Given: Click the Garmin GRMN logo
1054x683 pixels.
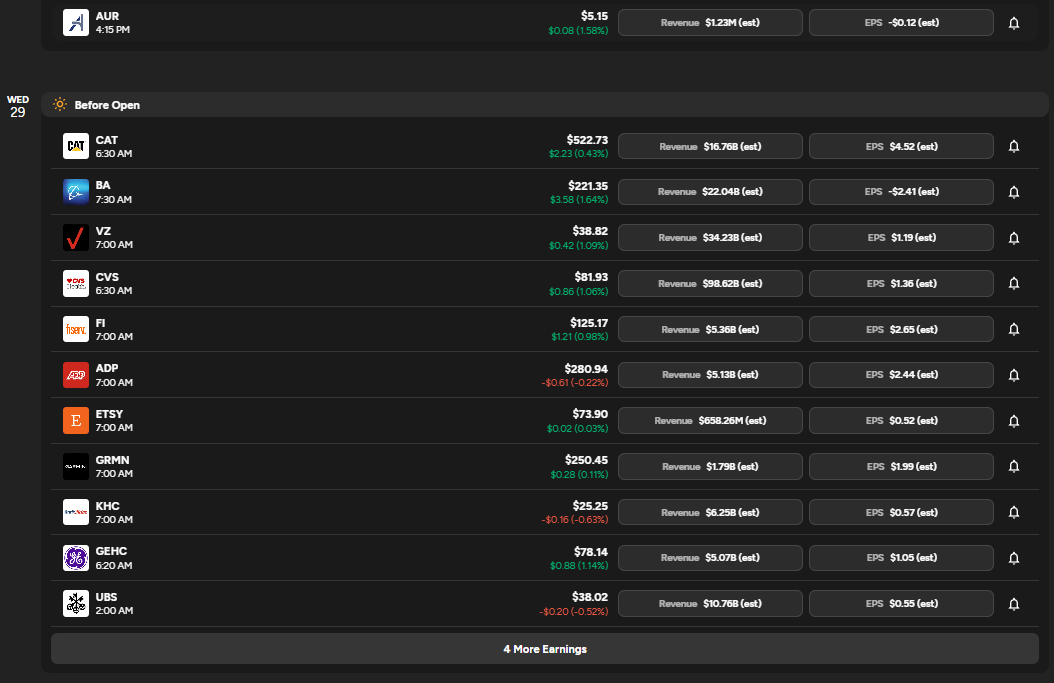Looking at the screenshot, I should tap(76, 467).
